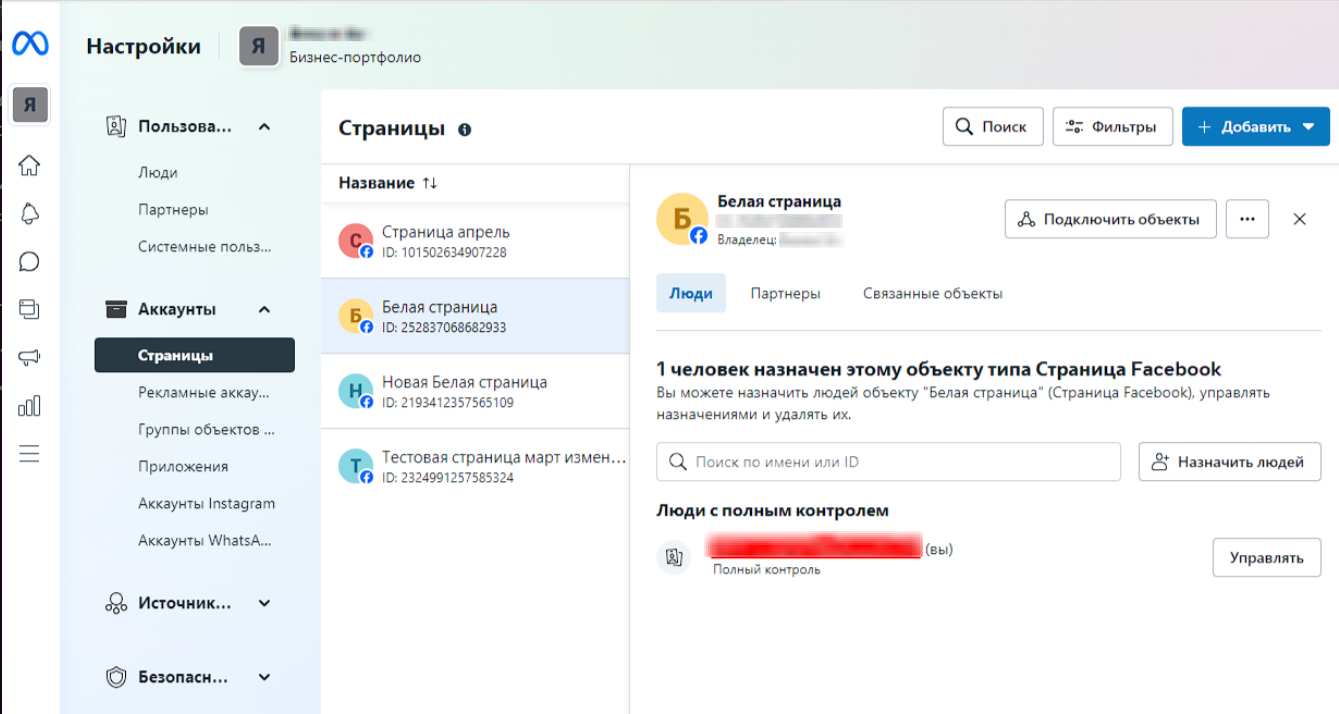Click the Meta logo icon
Viewport: 1339px width, 714px height.
point(29,45)
